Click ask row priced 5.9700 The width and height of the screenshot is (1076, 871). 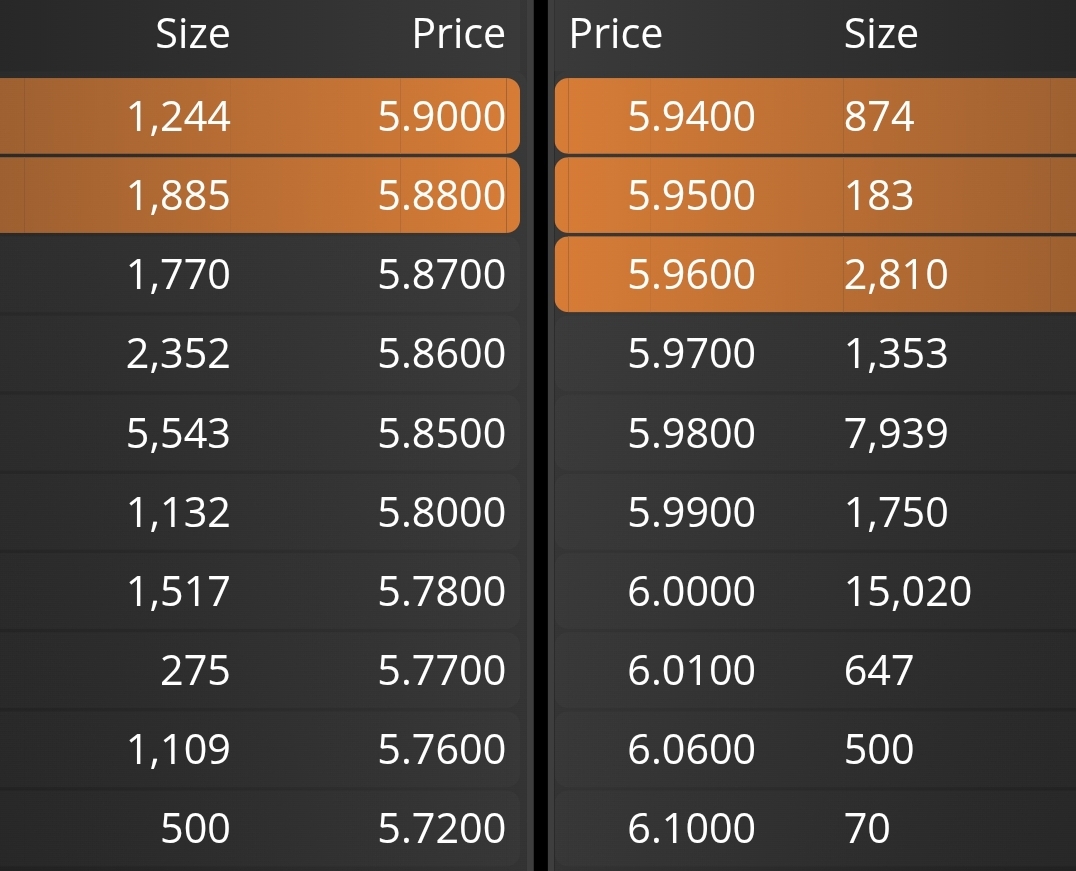tap(815, 353)
